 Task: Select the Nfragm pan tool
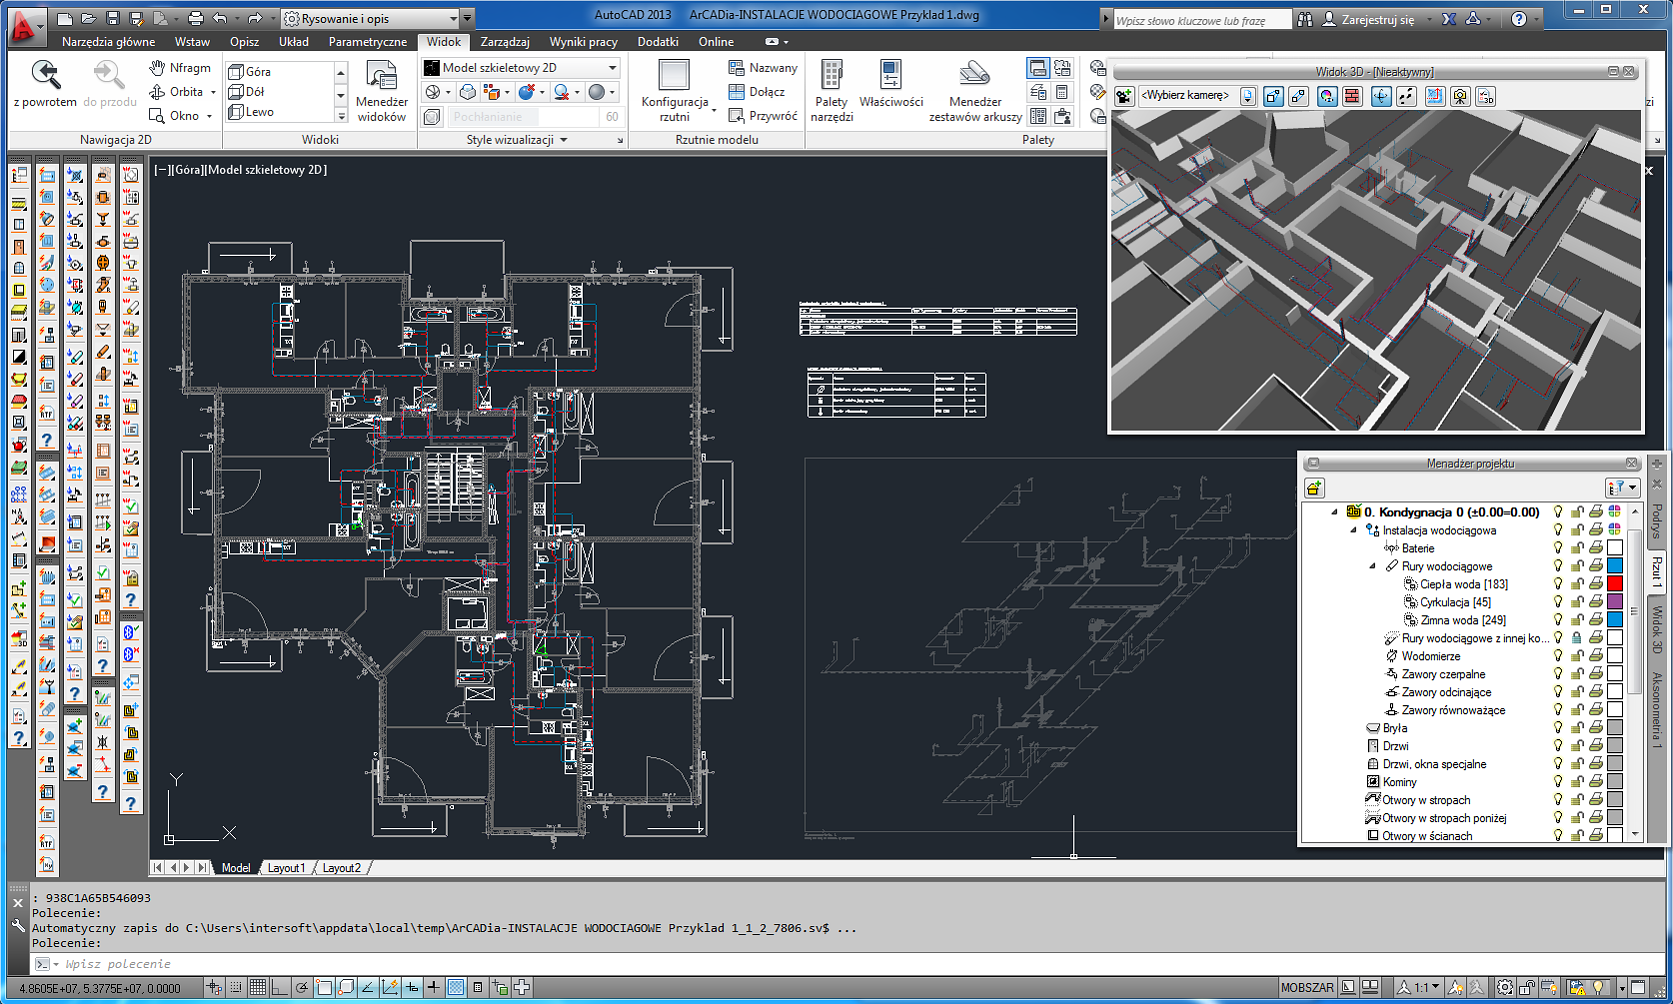[180, 67]
